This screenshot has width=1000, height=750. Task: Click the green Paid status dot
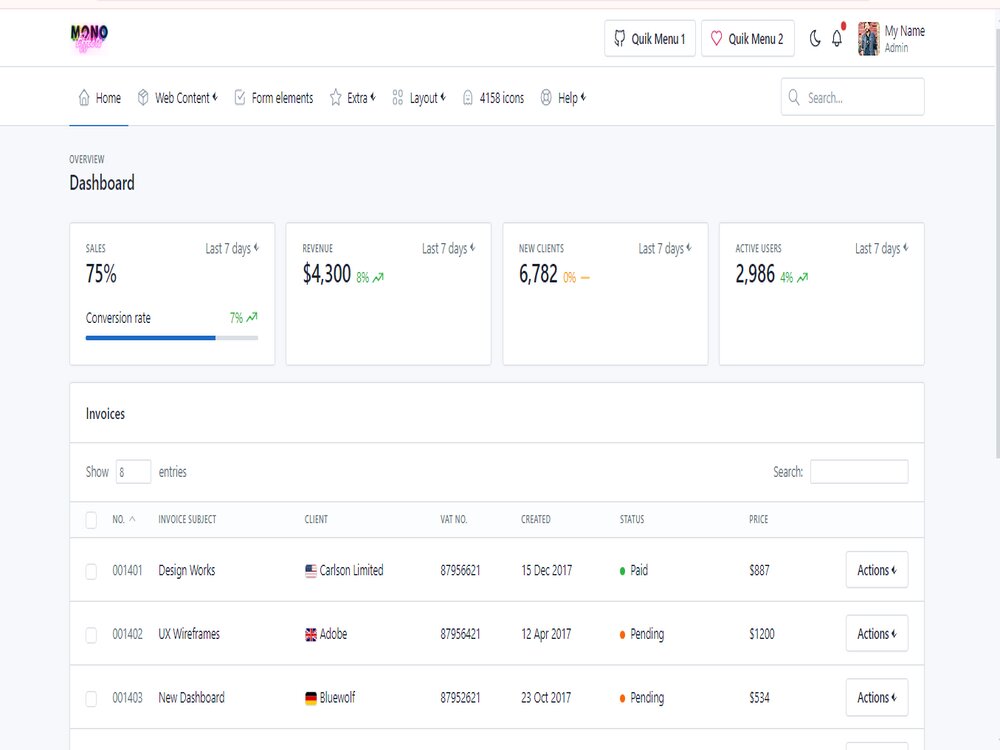point(622,571)
